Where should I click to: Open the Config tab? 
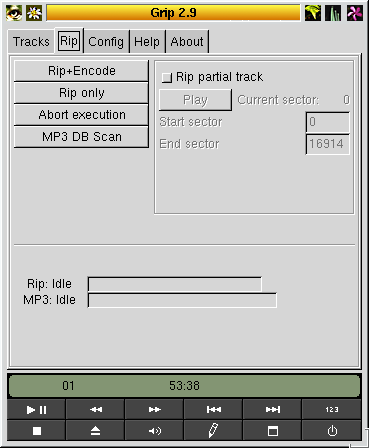[x=106, y=42]
